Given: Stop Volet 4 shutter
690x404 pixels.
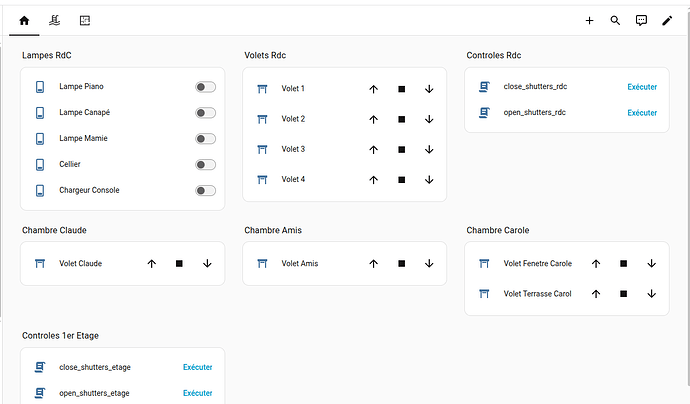Looking at the screenshot, I should (x=401, y=180).
